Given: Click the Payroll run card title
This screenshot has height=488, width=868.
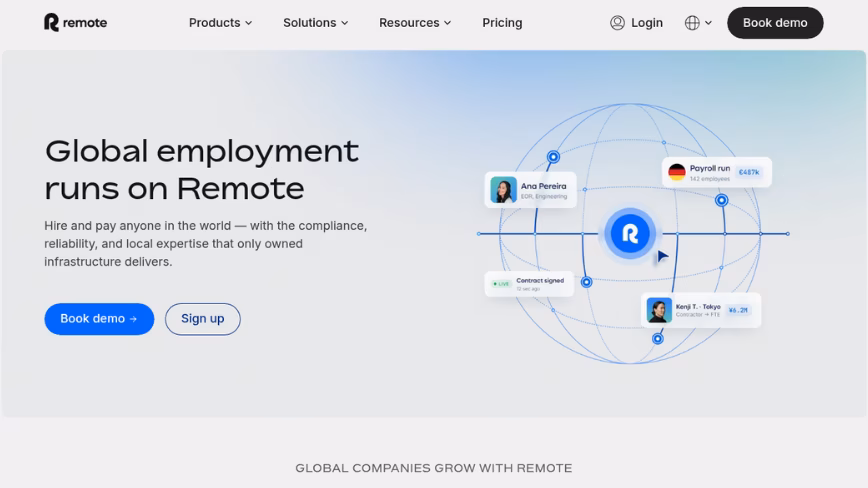Looking at the screenshot, I should click(710, 168).
